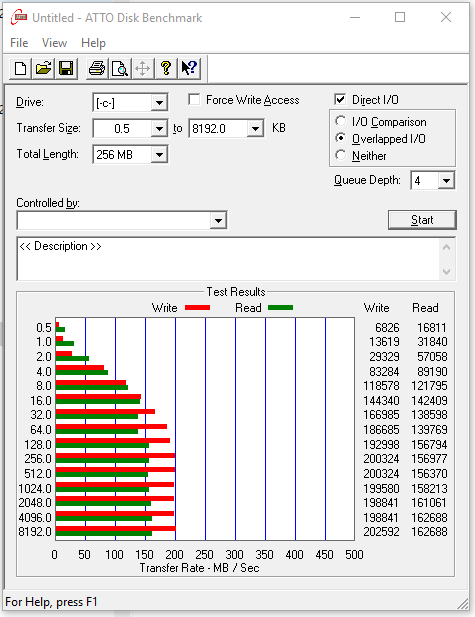Uncheck the Direct I/O checkbox

pyautogui.click(x=340, y=99)
